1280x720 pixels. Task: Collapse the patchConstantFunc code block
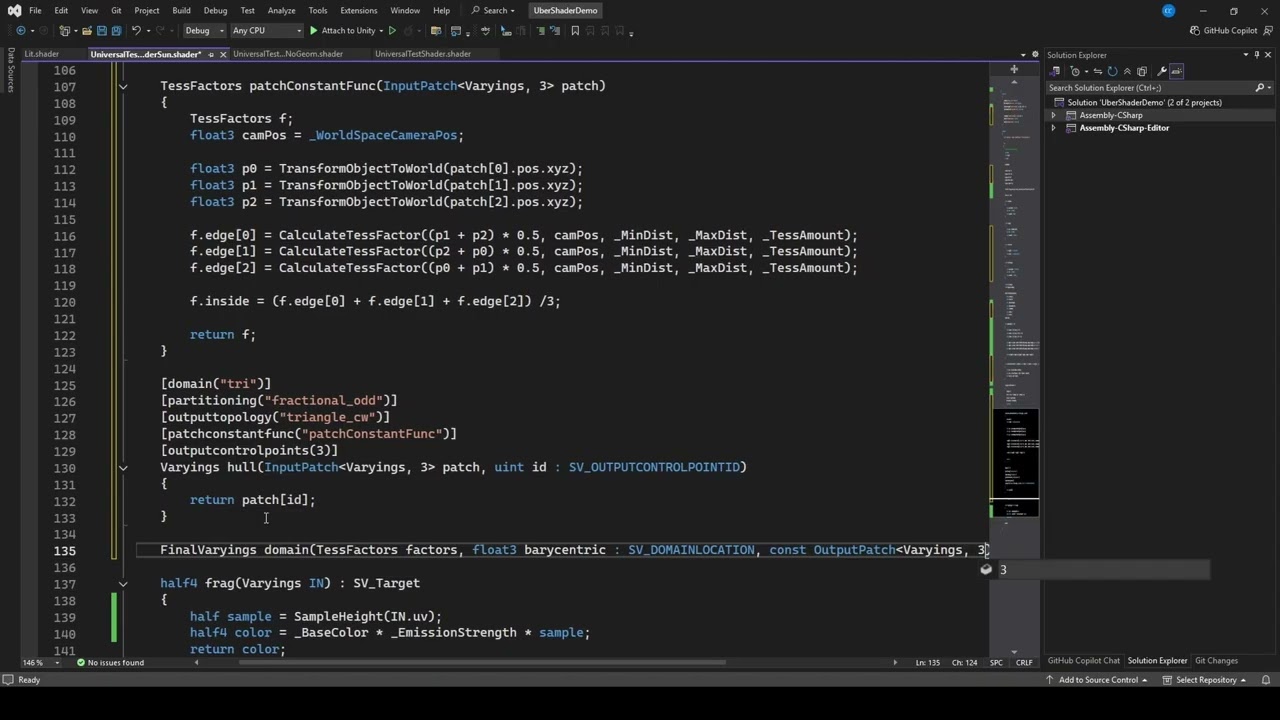point(123,86)
